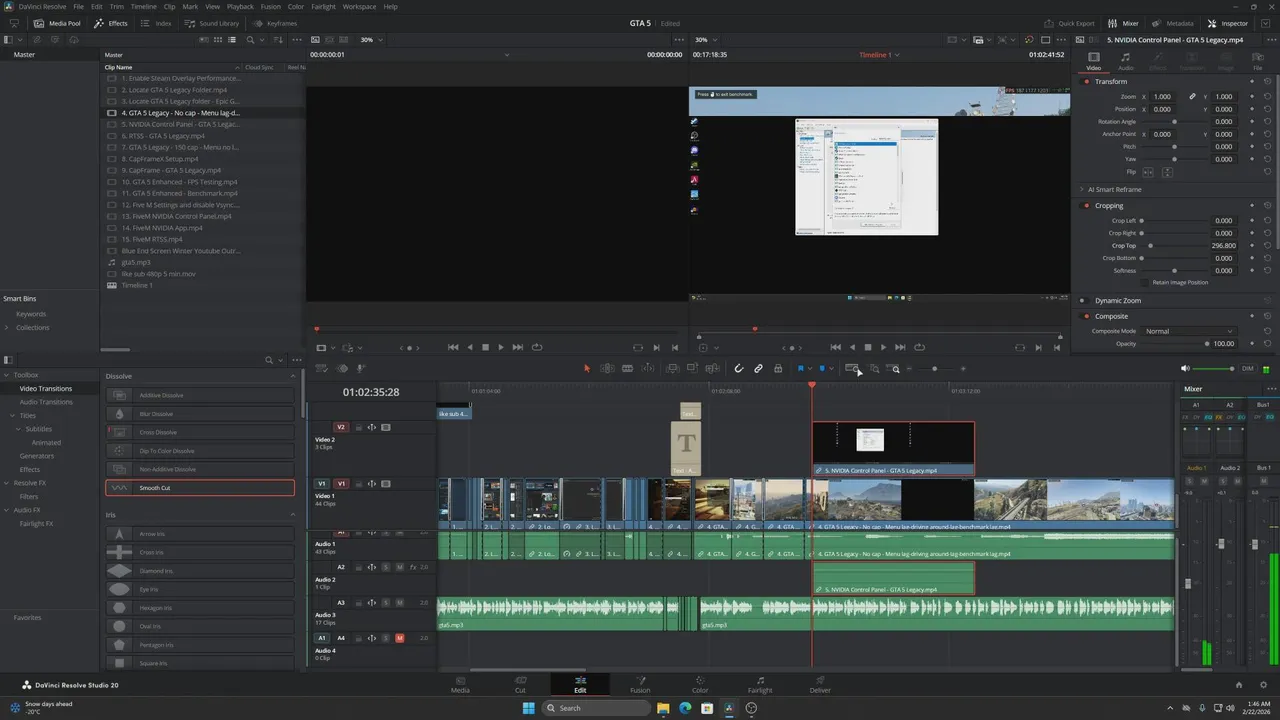Open the Composite Mode dropdown
The width and height of the screenshot is (1280, 720).
tap(1189, 331)
